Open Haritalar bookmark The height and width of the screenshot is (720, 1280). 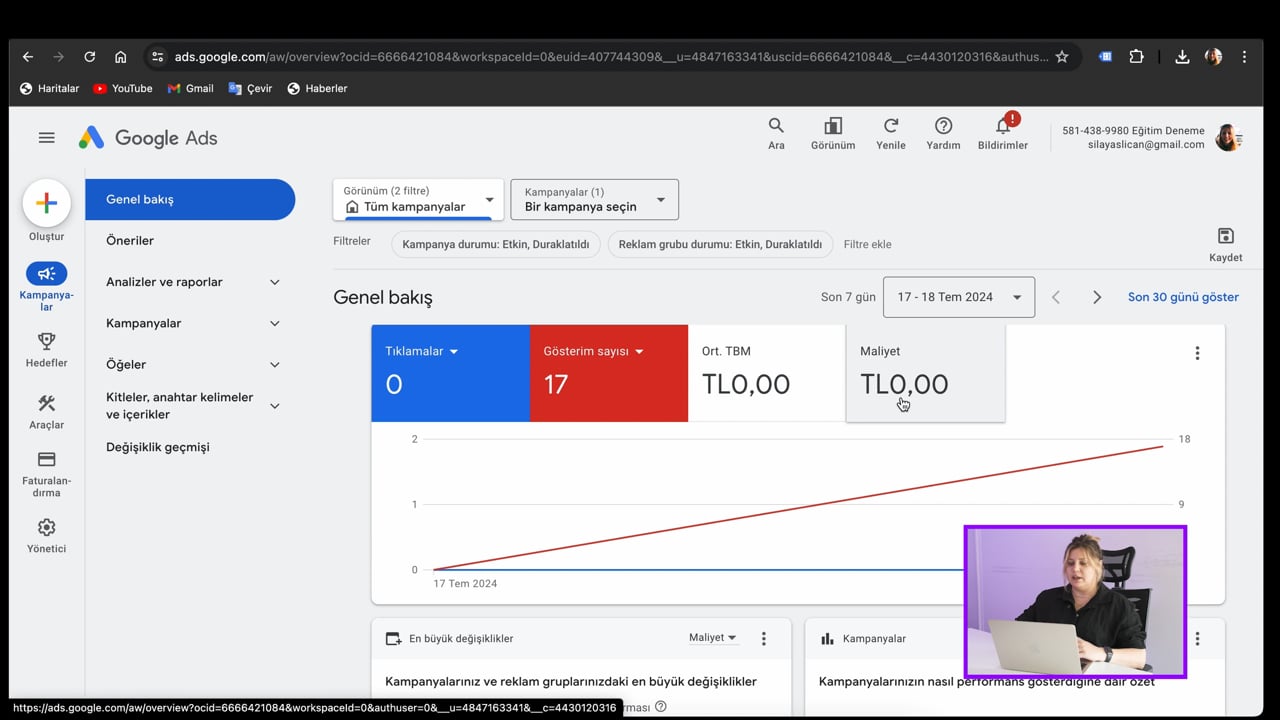(49, 88)
